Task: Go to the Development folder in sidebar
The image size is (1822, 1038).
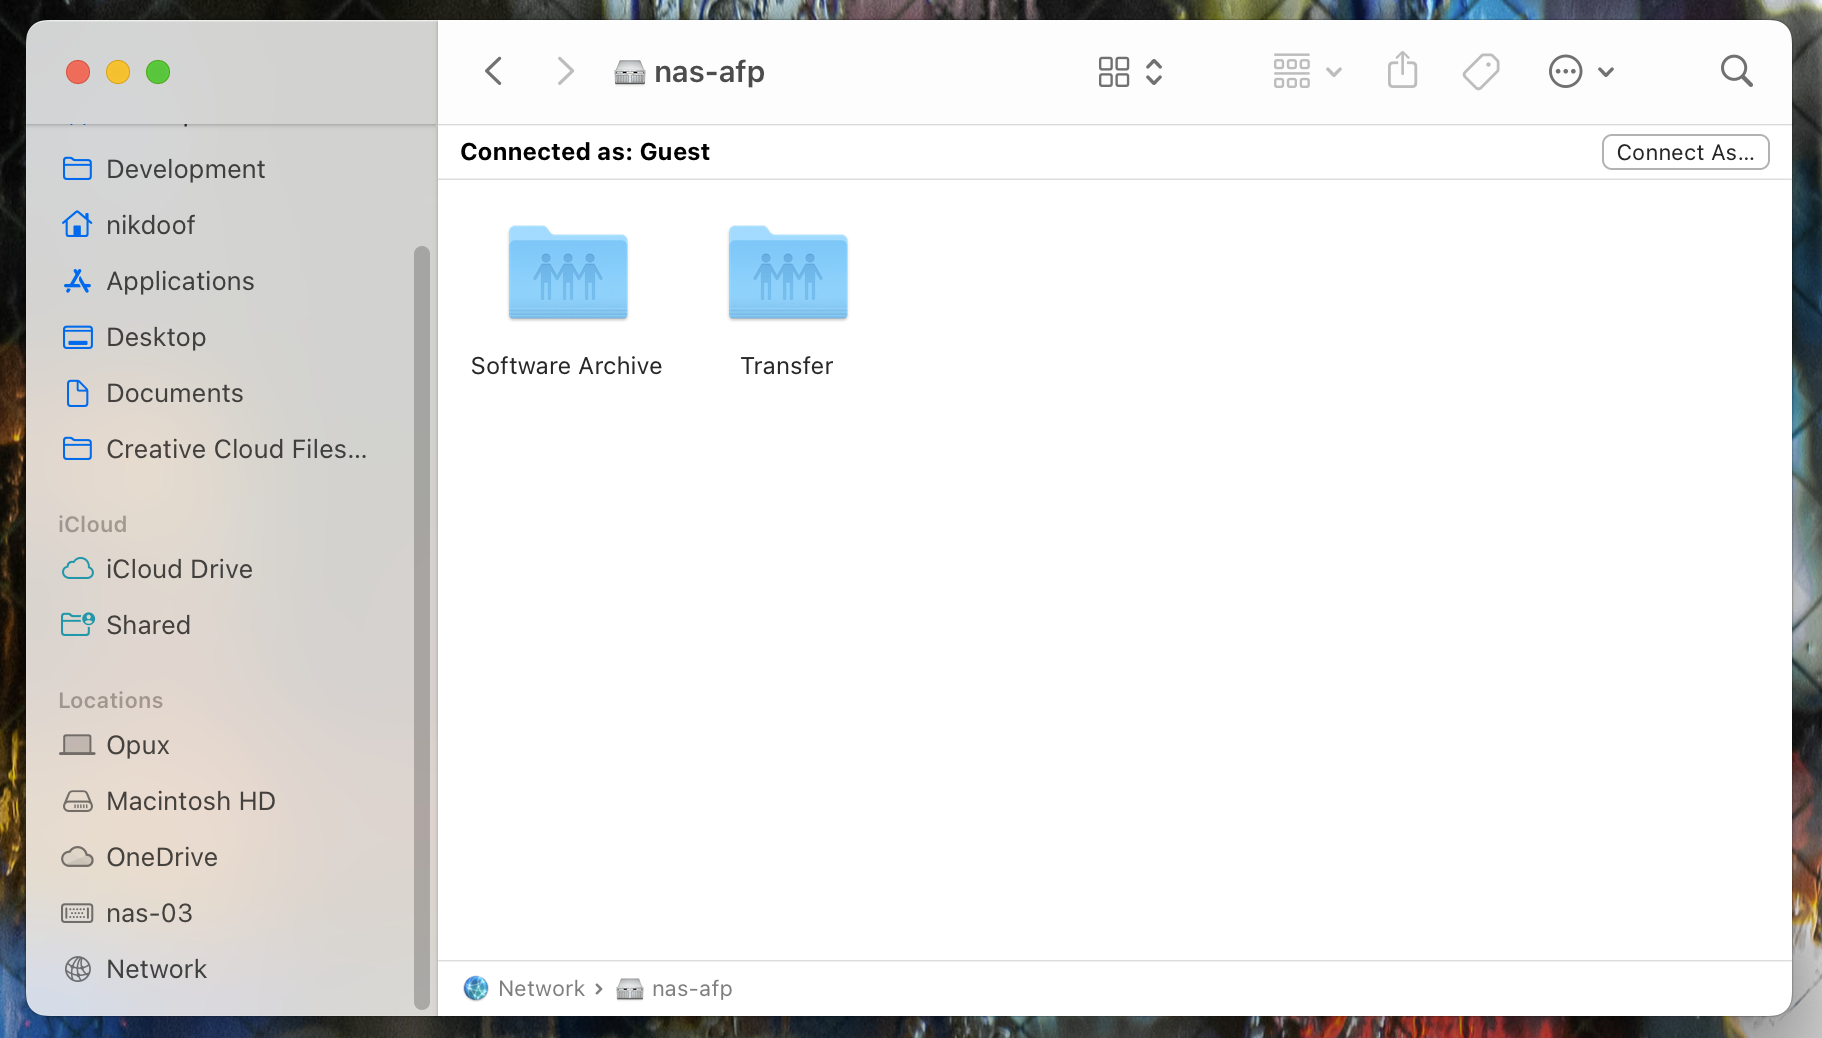Action: [185, 169]
